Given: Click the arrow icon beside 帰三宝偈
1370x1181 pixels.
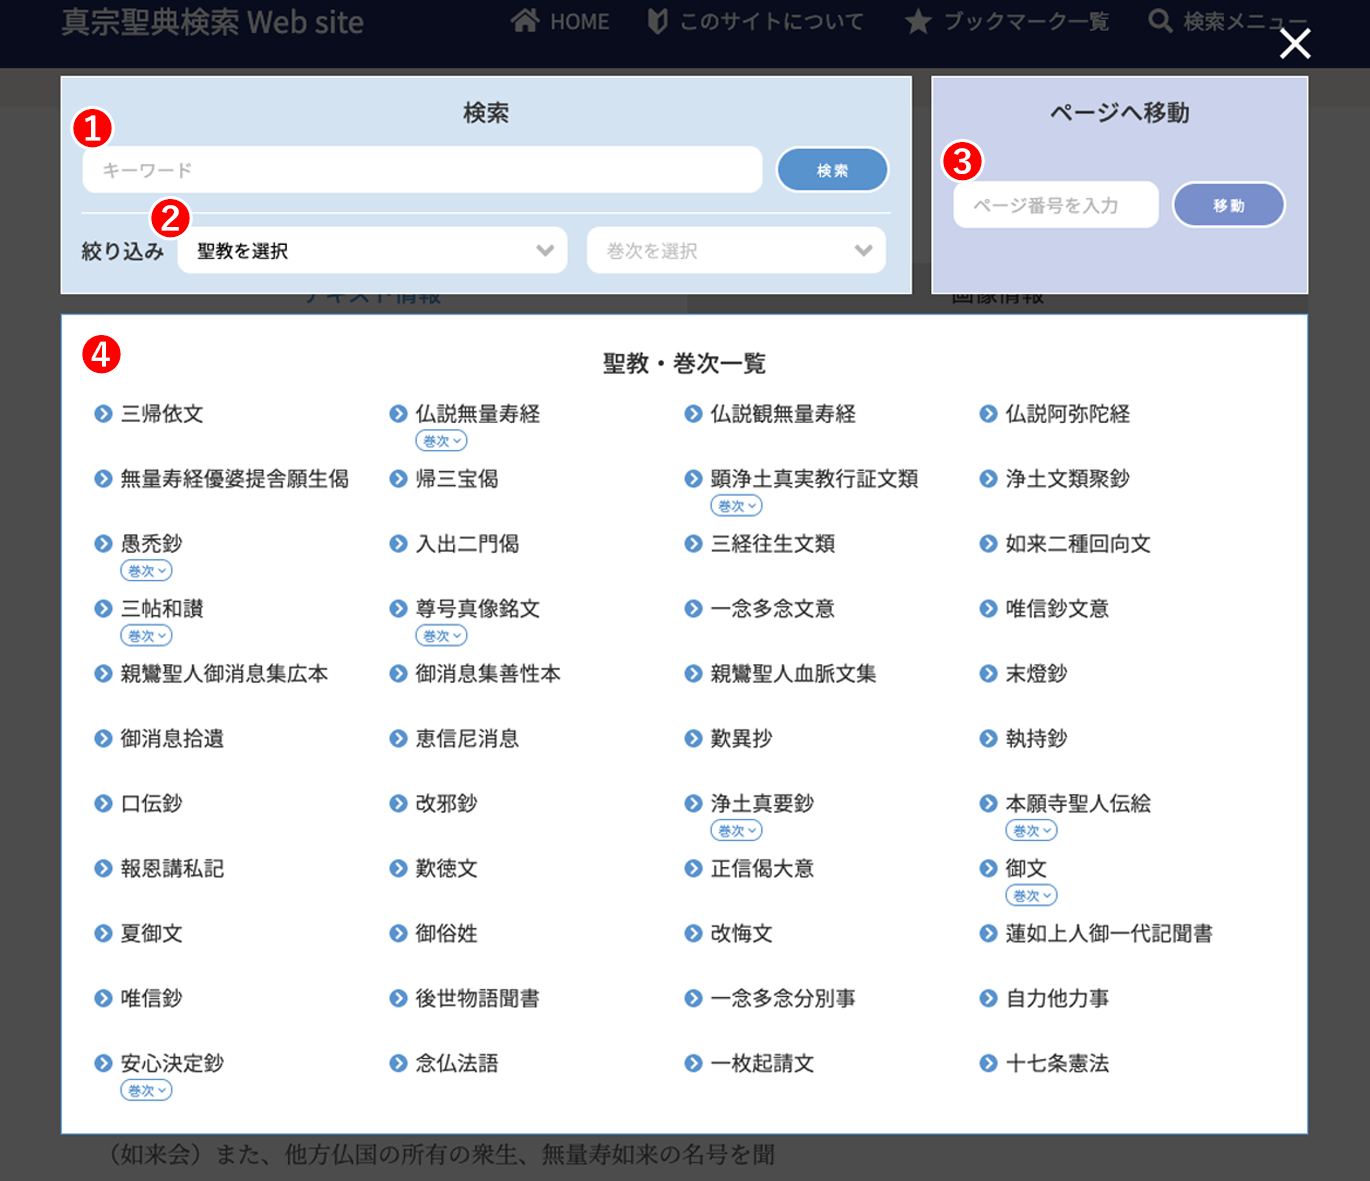Looking at the screenshot, I should tap(398, 479).
